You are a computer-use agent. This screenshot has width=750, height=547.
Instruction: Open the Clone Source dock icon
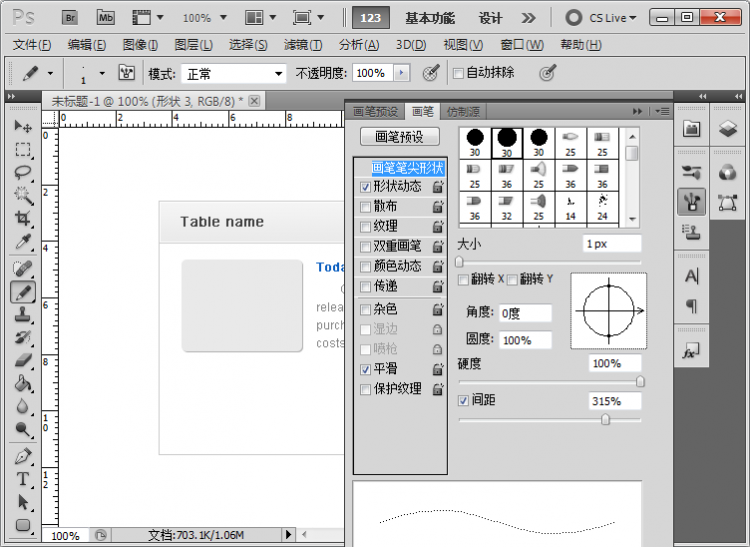692,232
